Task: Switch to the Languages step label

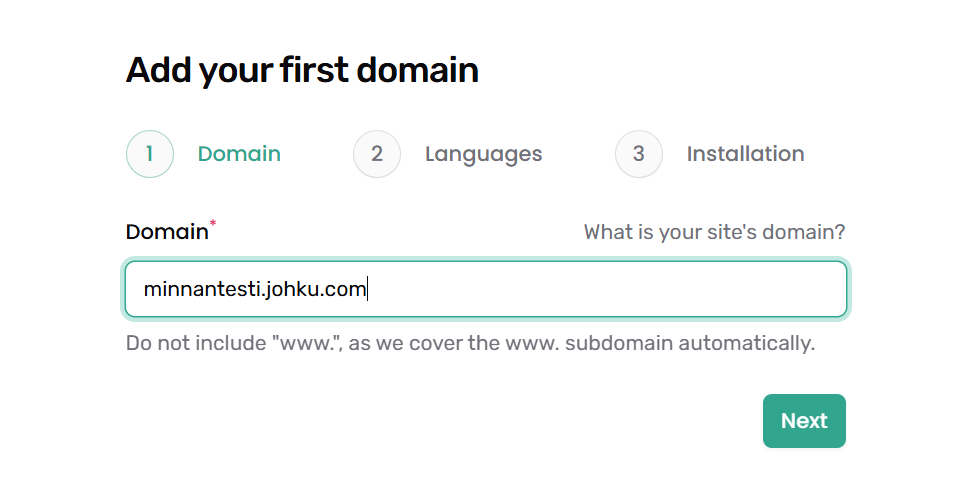Action: click(x=483, y=154)
